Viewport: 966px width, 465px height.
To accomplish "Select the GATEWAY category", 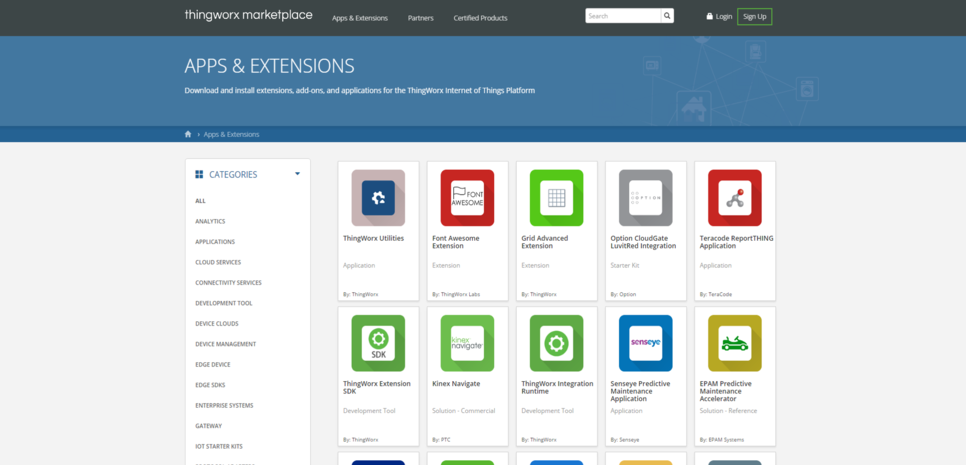I will pos(209,426).
